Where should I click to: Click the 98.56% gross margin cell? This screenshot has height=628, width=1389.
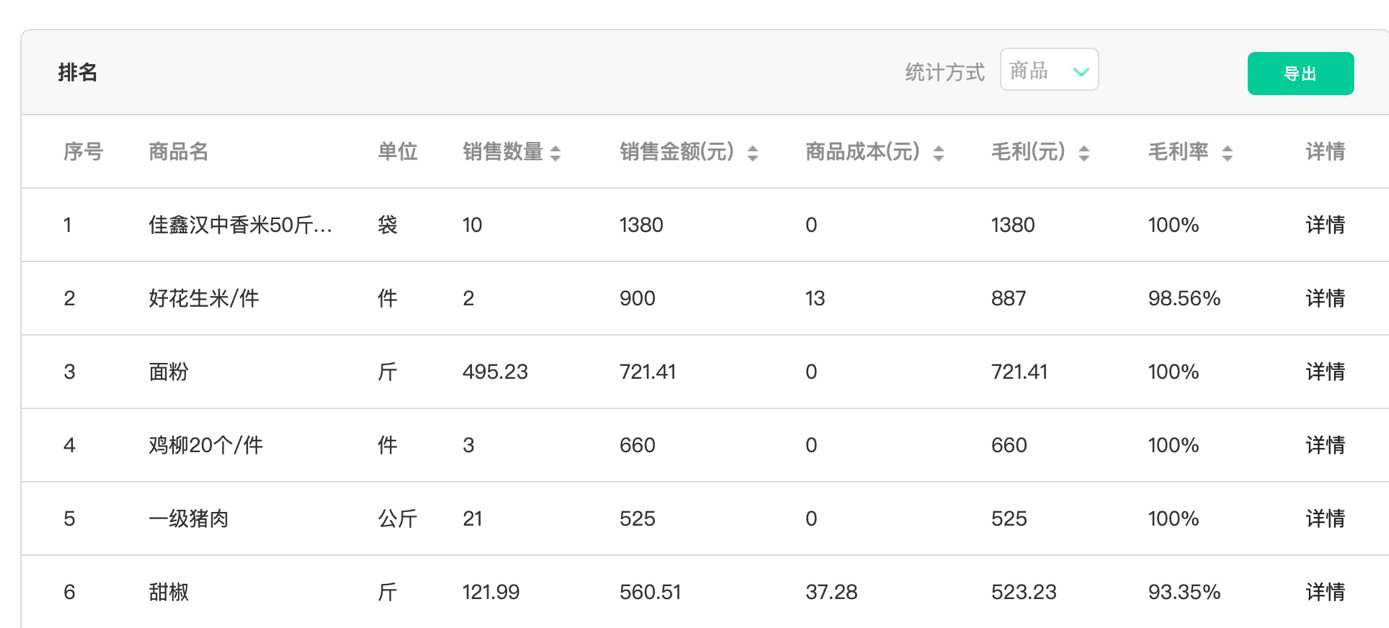click(x=1184, y=298)
